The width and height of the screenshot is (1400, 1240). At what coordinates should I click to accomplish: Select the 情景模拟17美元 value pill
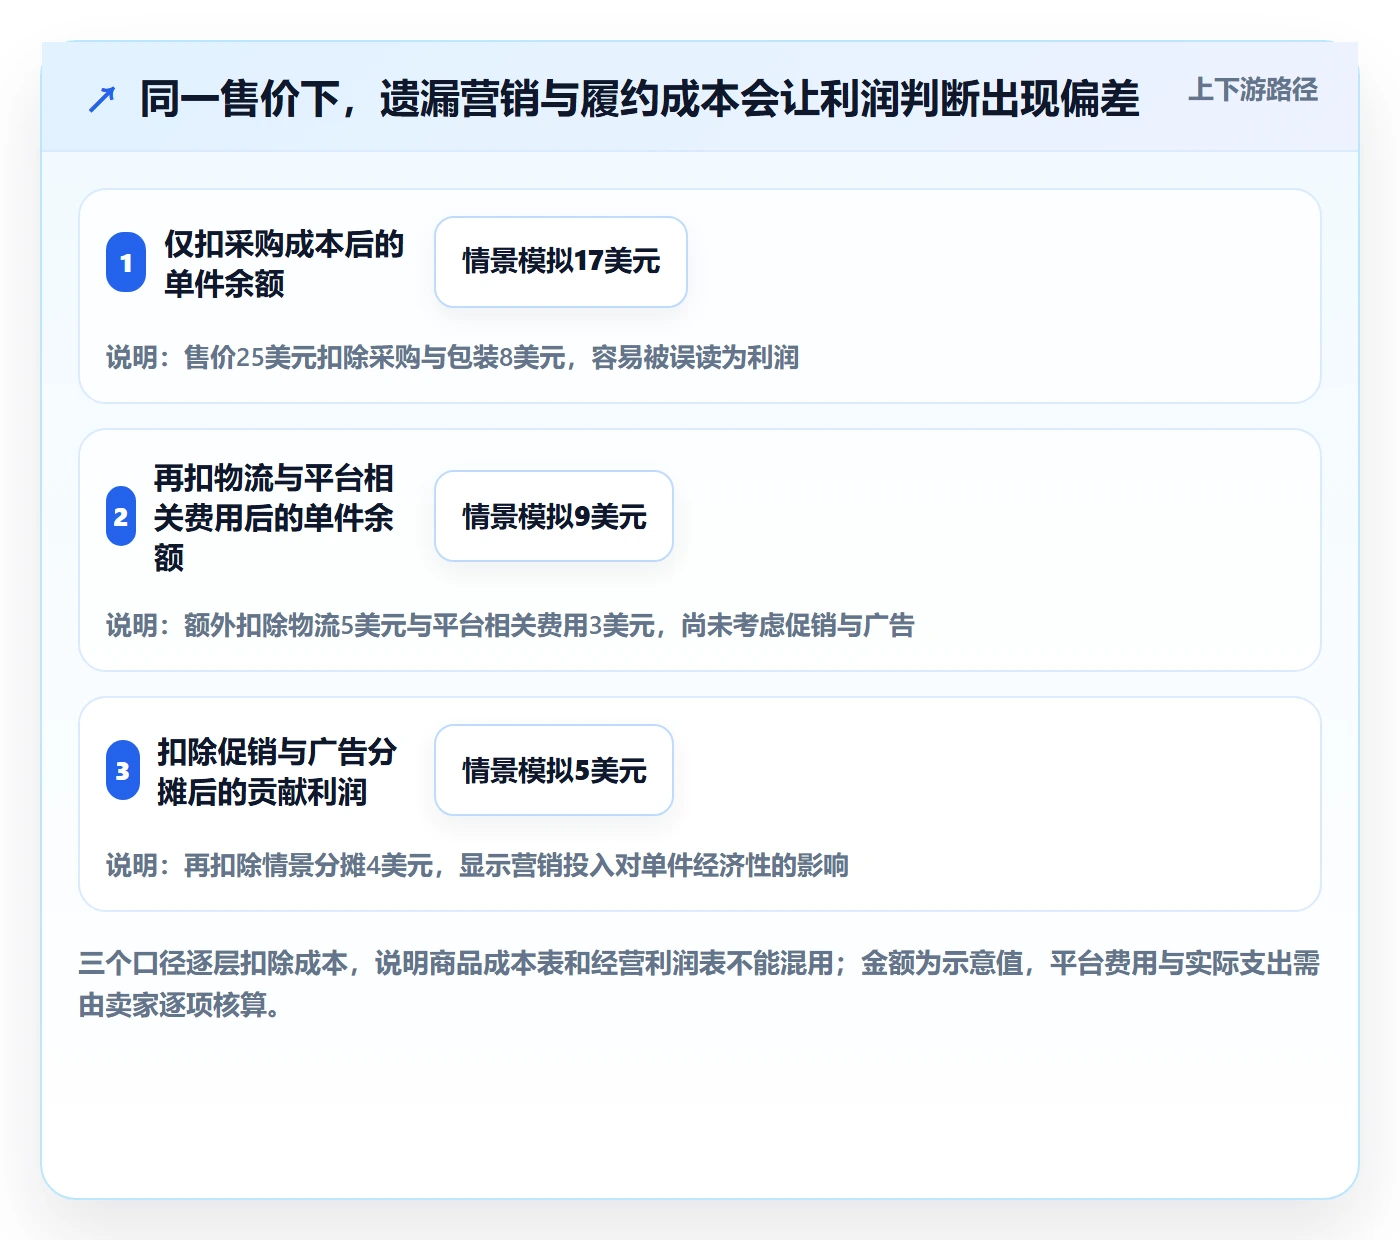click(561, 262)
